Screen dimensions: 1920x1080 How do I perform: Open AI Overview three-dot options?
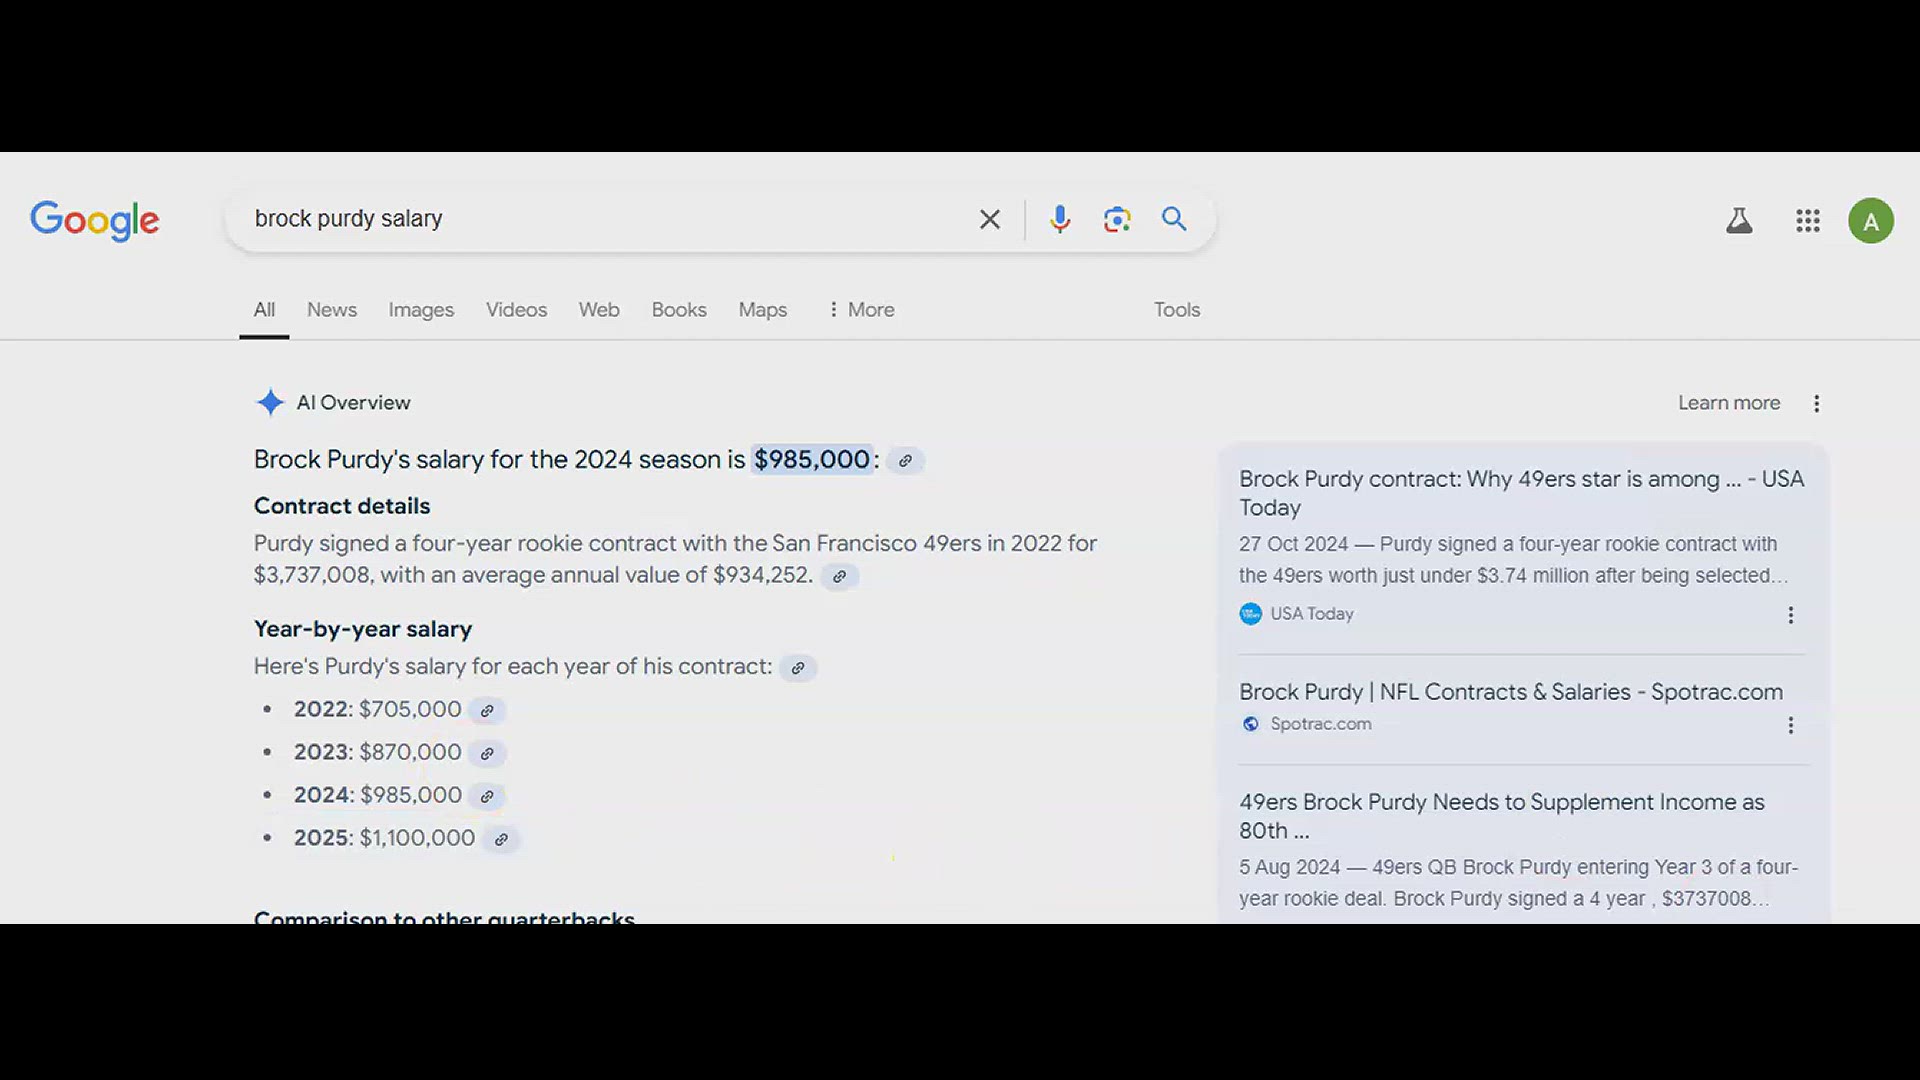1816,403
